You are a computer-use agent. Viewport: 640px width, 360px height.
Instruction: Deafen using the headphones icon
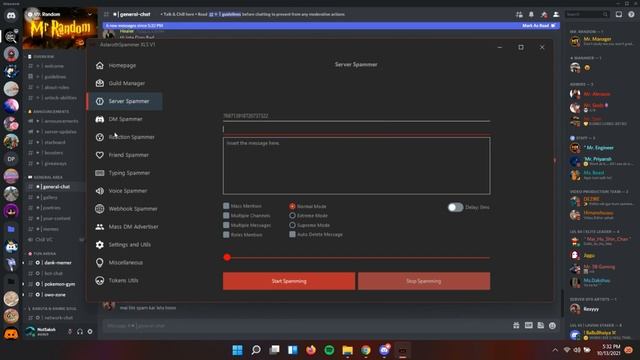(x=80, y=331)
